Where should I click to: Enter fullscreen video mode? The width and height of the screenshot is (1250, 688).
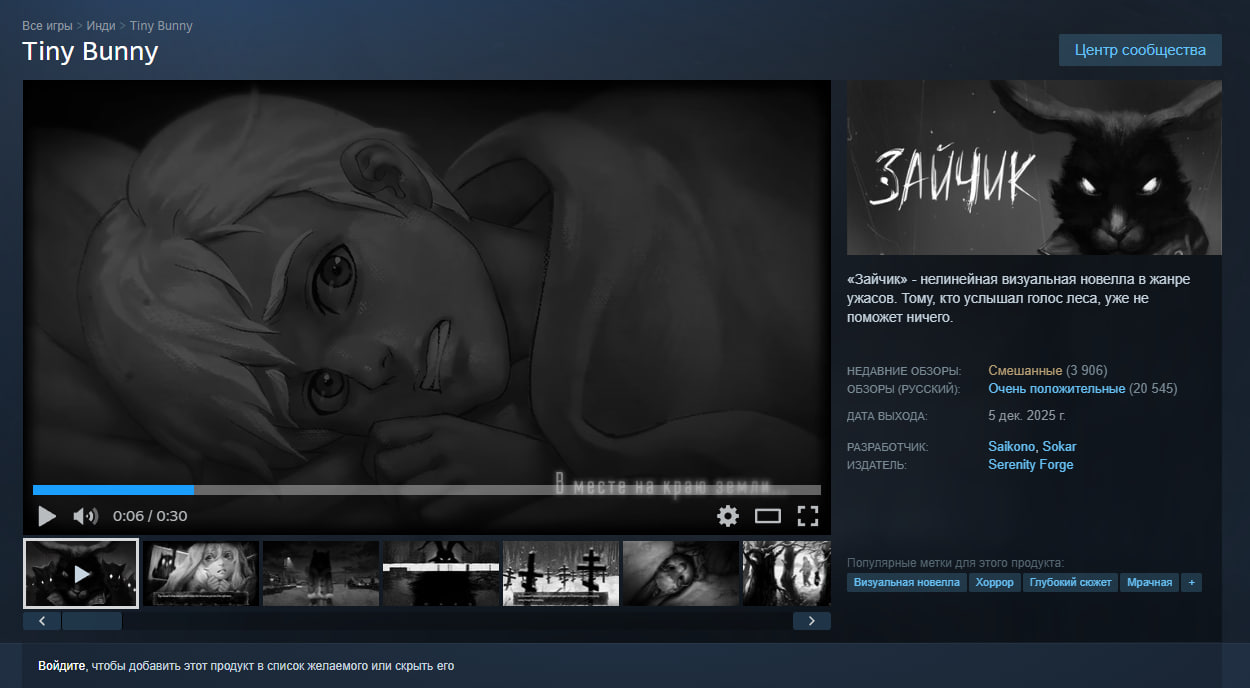pyautogui.click(x=807, y=516)
